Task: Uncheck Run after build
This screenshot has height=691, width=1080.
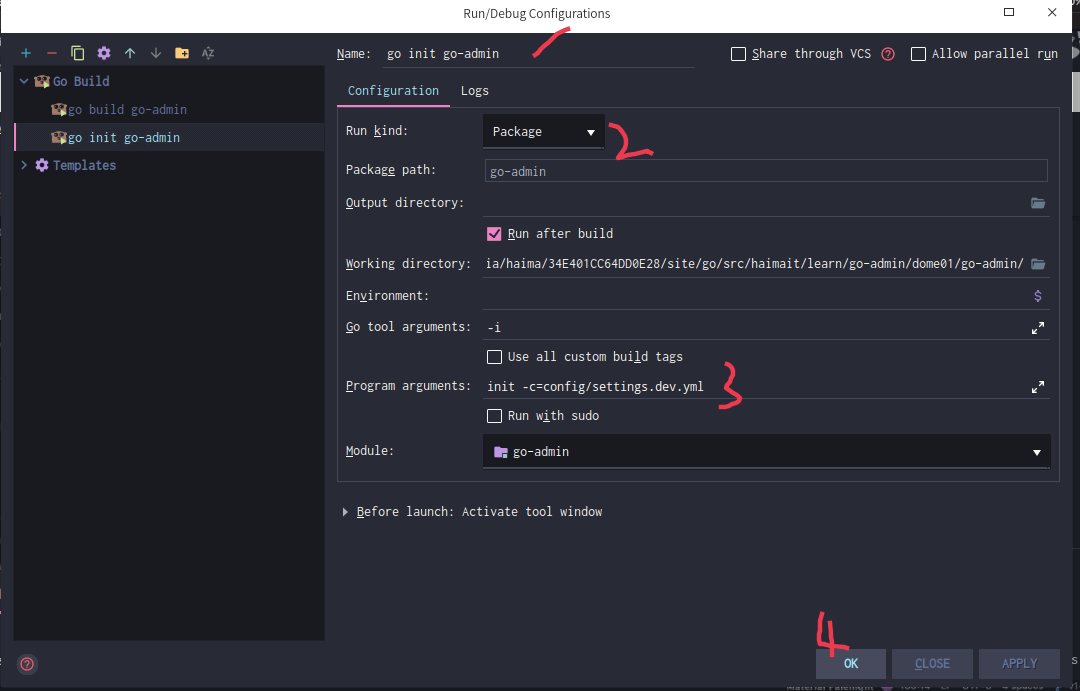Action: (x=494, y=234)
